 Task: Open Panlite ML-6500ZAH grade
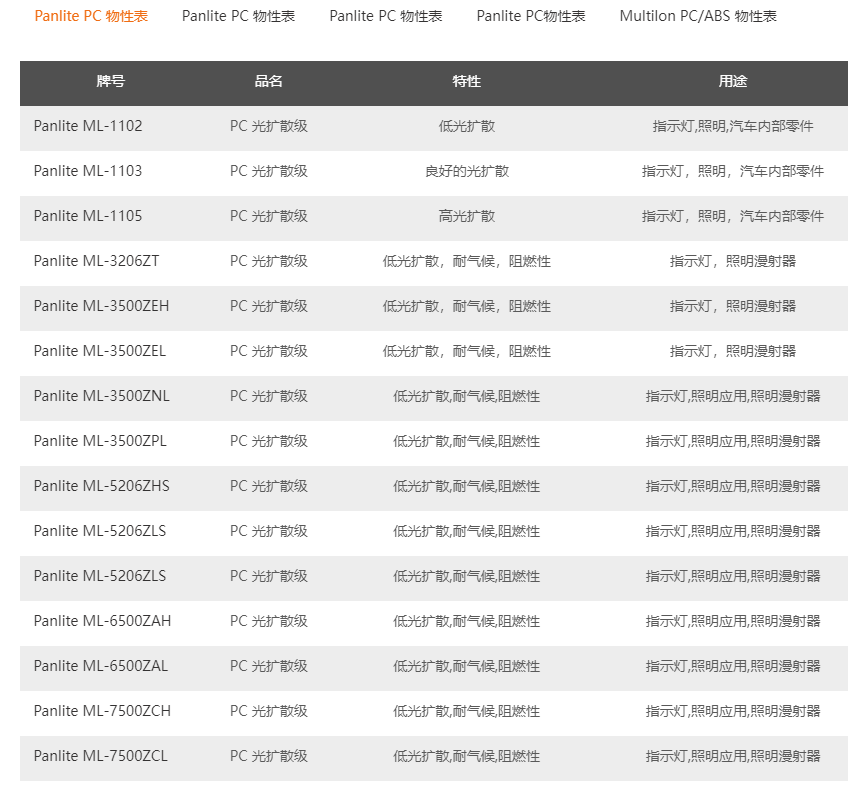click(102, 621)
